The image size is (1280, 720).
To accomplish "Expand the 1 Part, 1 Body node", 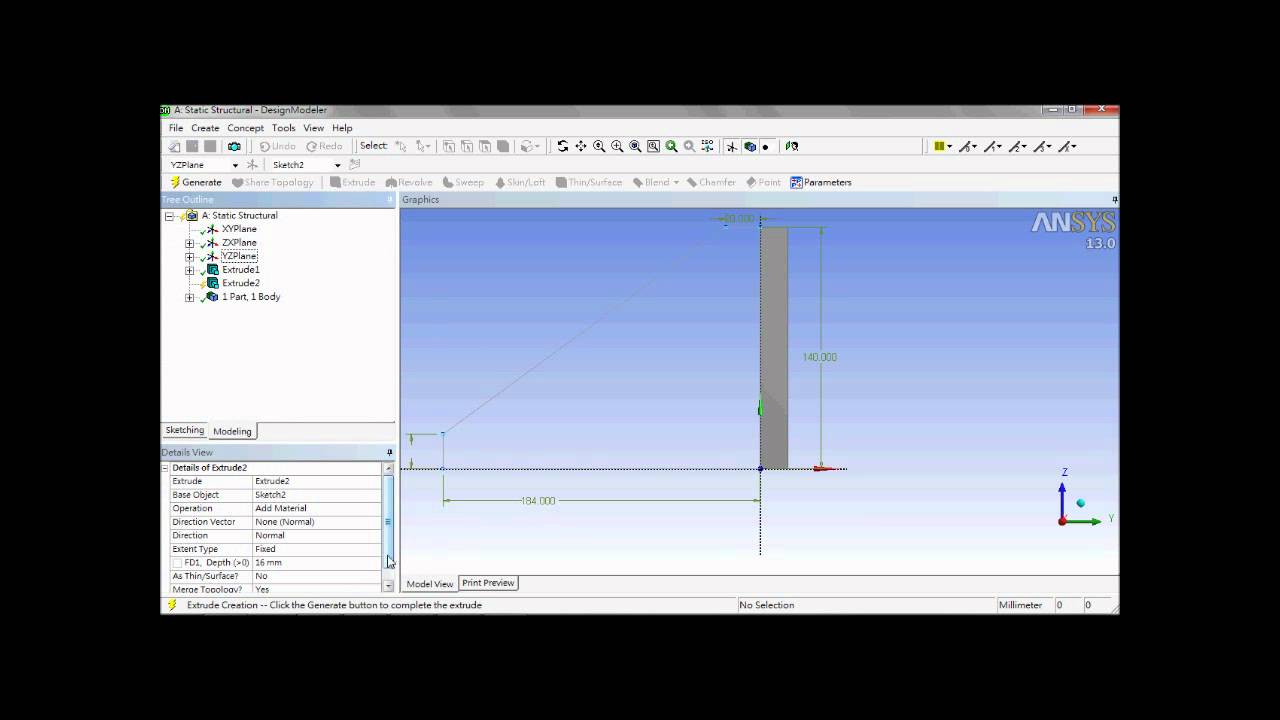I will click(190, 297).
